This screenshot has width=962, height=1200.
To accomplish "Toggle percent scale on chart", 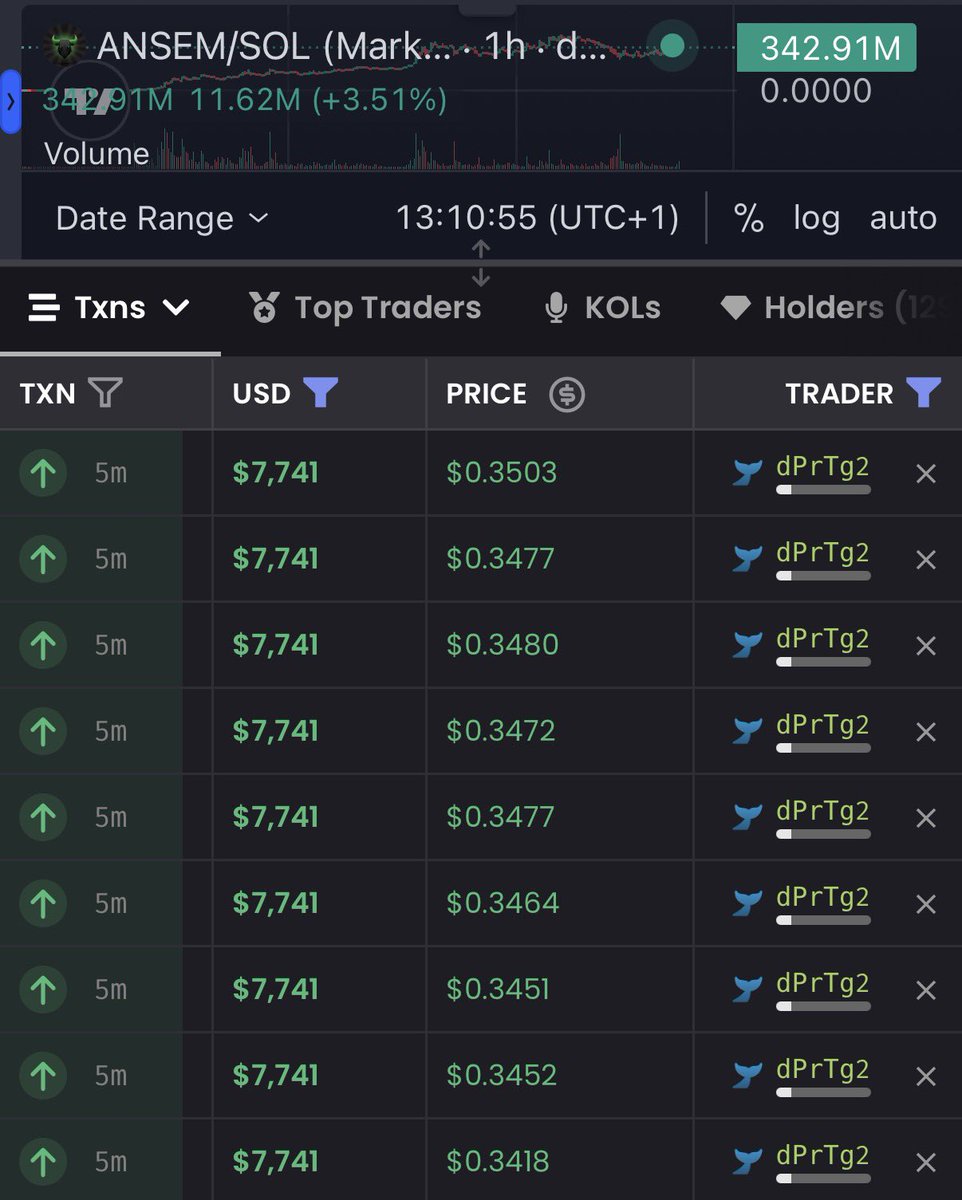I will tap(749, 218).
